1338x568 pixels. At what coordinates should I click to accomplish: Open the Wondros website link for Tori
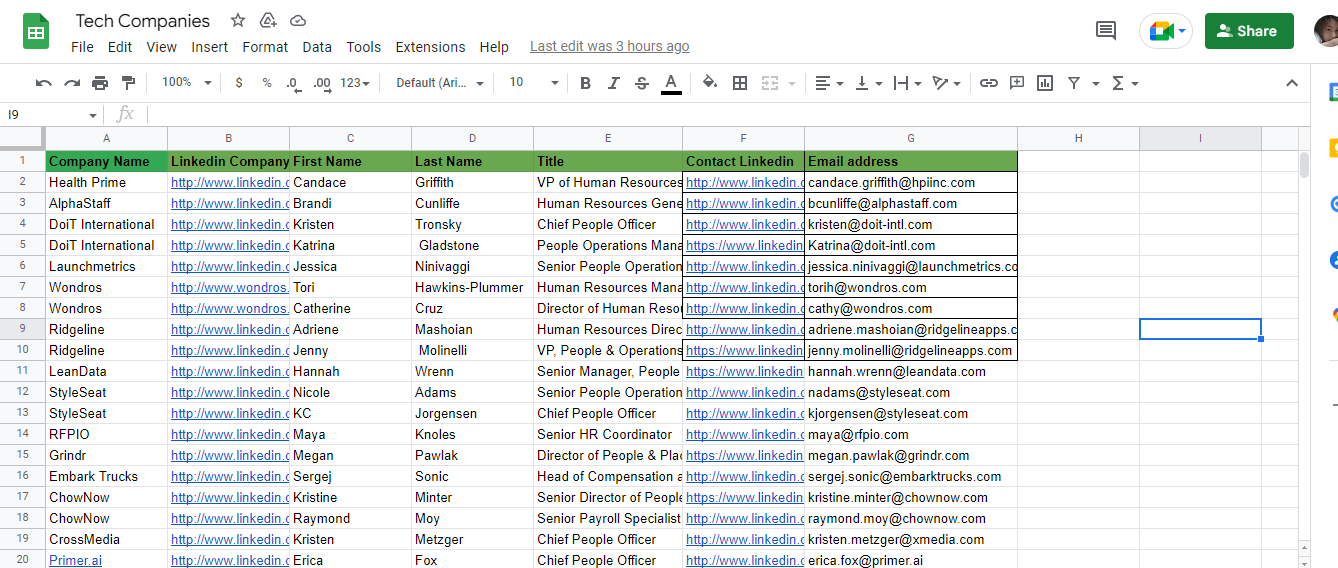[229, 287]
